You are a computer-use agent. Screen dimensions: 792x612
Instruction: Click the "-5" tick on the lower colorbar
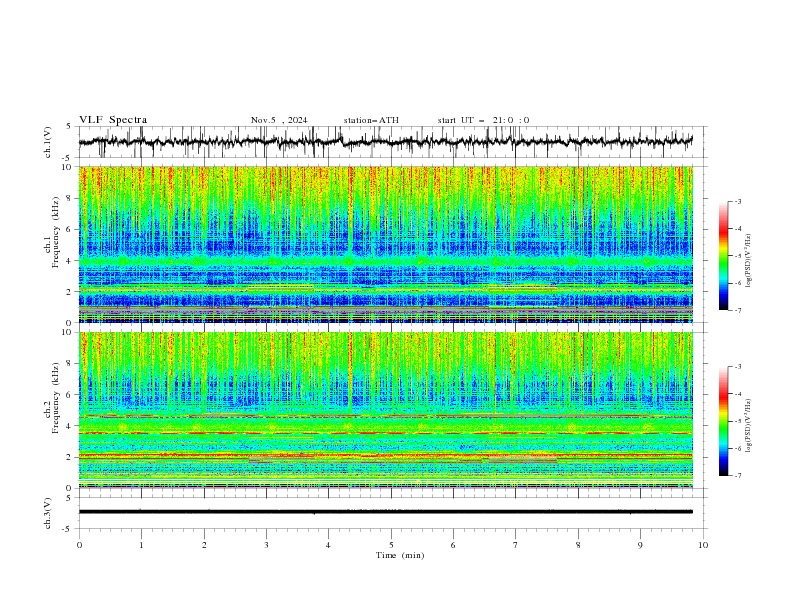coord(737,421)
